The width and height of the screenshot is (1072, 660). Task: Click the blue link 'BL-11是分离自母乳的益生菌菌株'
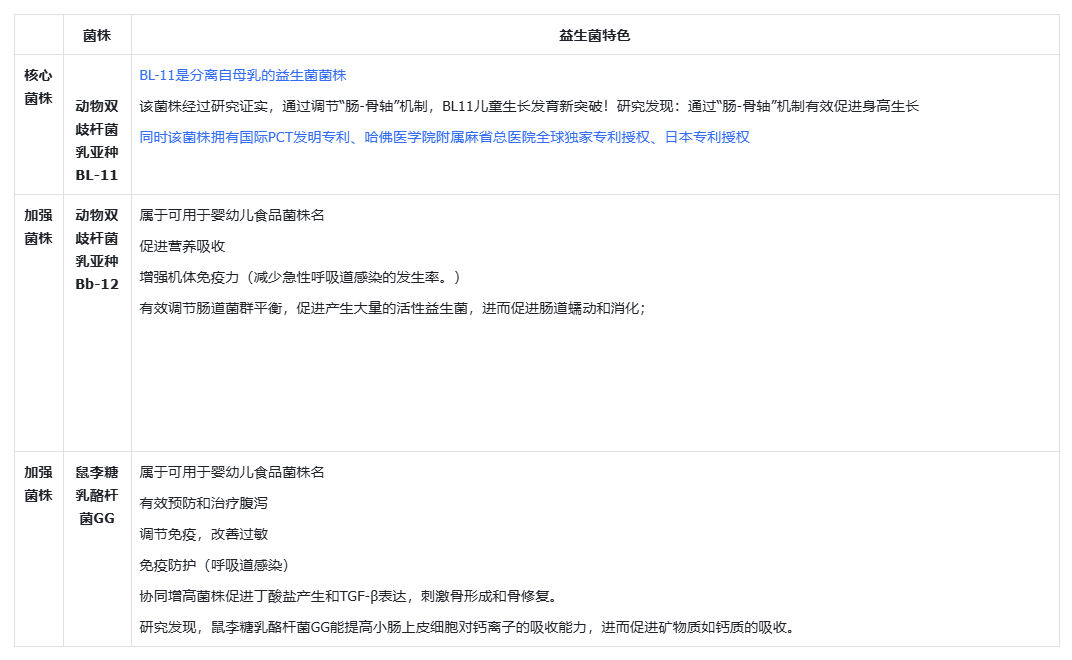[x=243, y=75]
